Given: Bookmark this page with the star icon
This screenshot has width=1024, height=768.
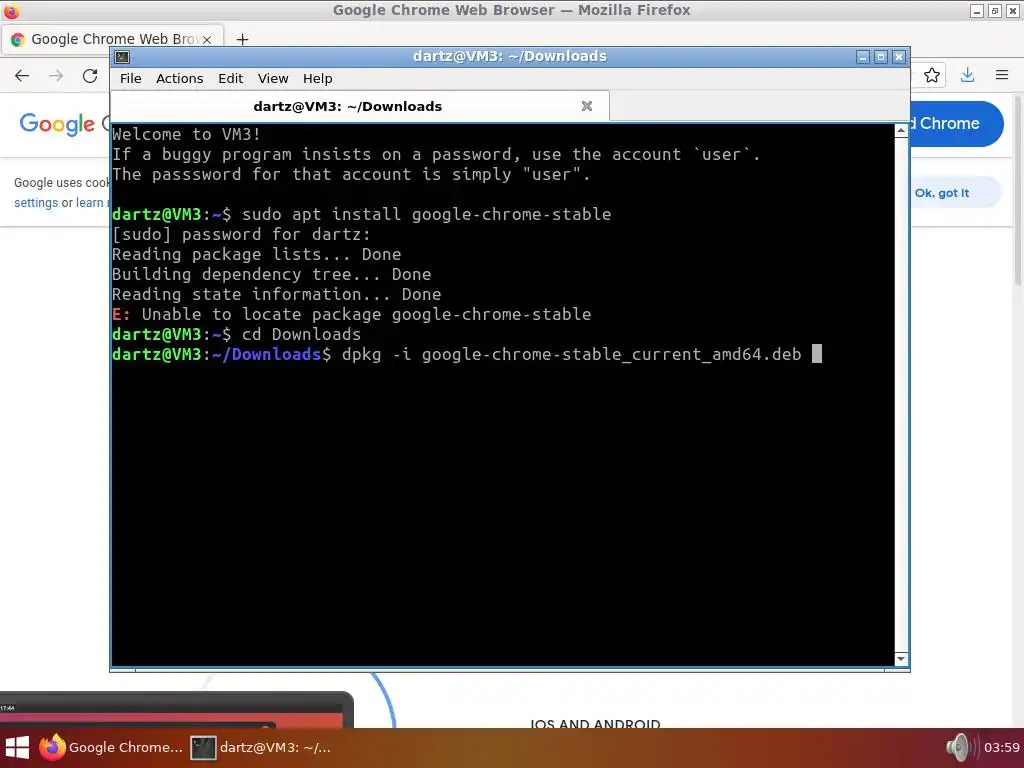Looking at the screenshot, I should (x=932, y=76).
